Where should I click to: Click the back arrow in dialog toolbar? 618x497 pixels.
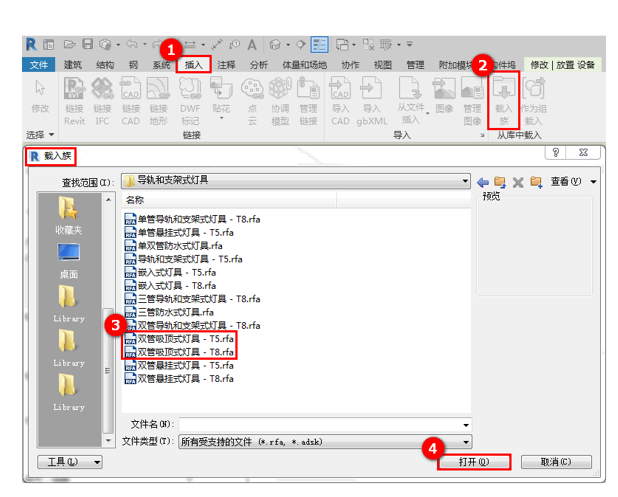click(511, 182)
